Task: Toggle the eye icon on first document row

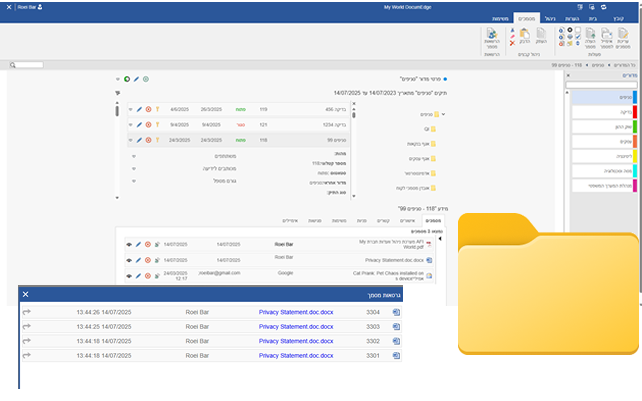Action: click(x=128, y=243)
